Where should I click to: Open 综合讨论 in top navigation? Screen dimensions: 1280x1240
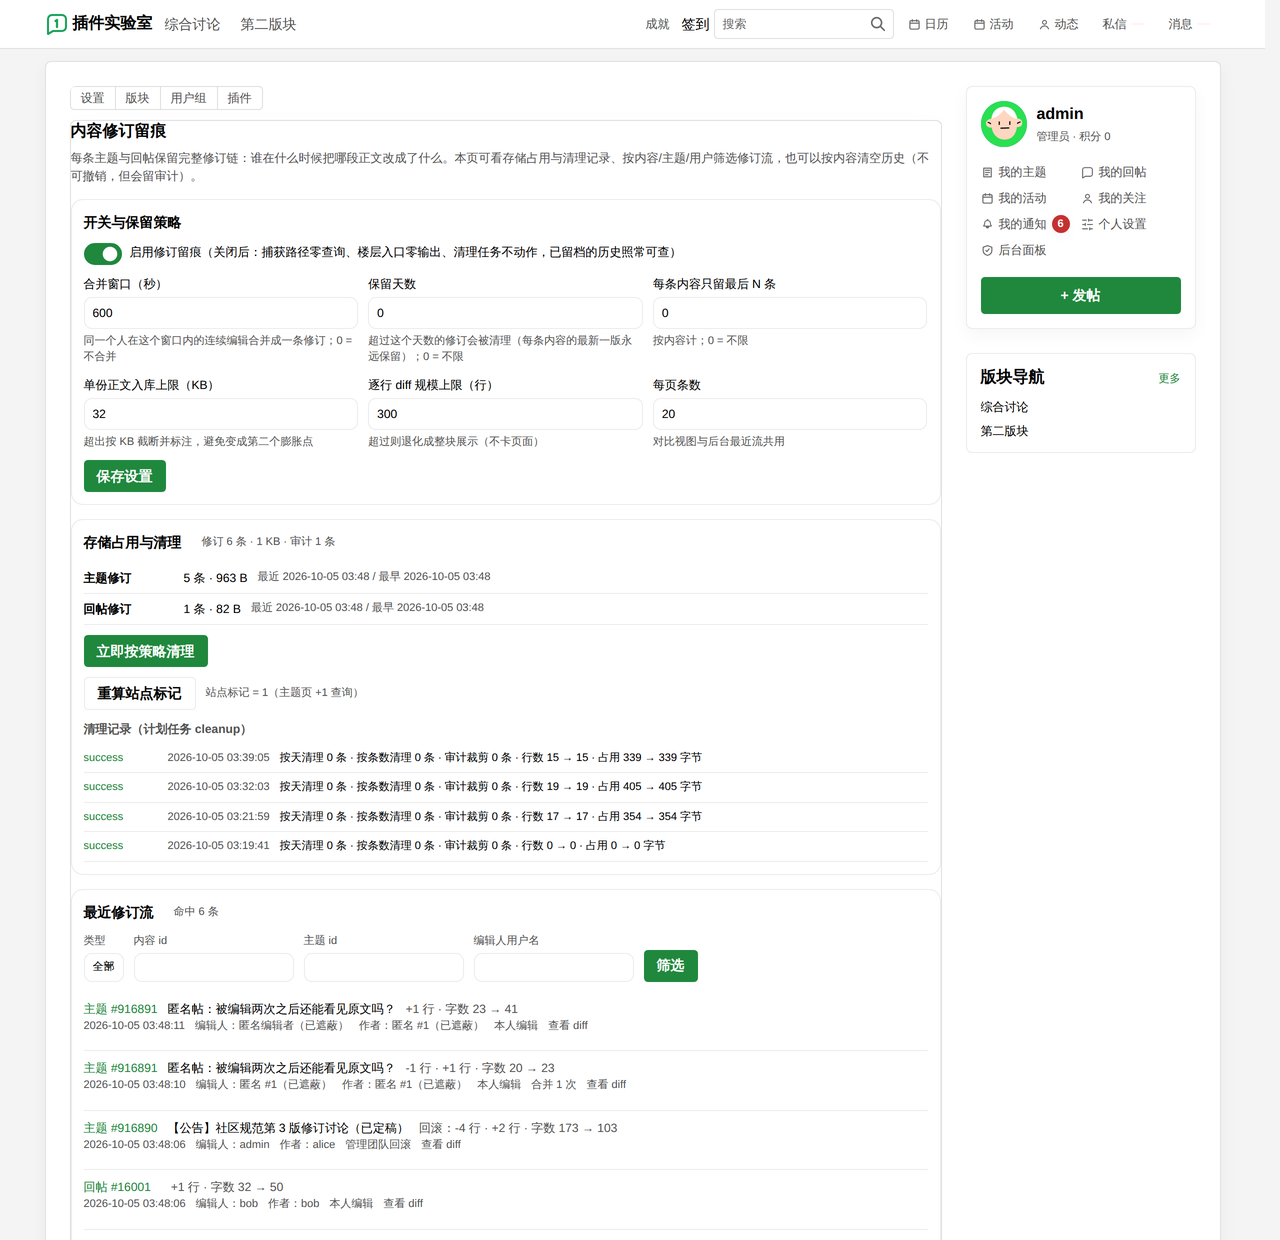[x=192, y=24]
